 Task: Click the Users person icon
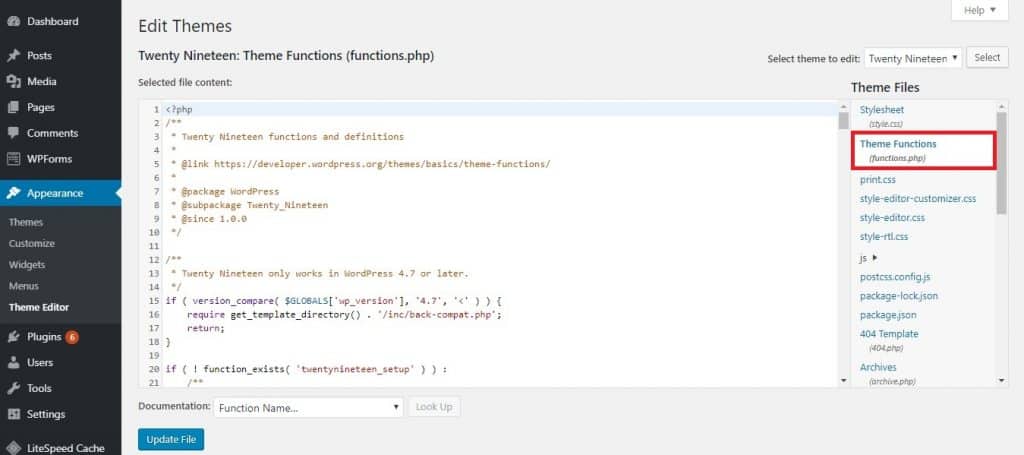(x=13, y=363)
